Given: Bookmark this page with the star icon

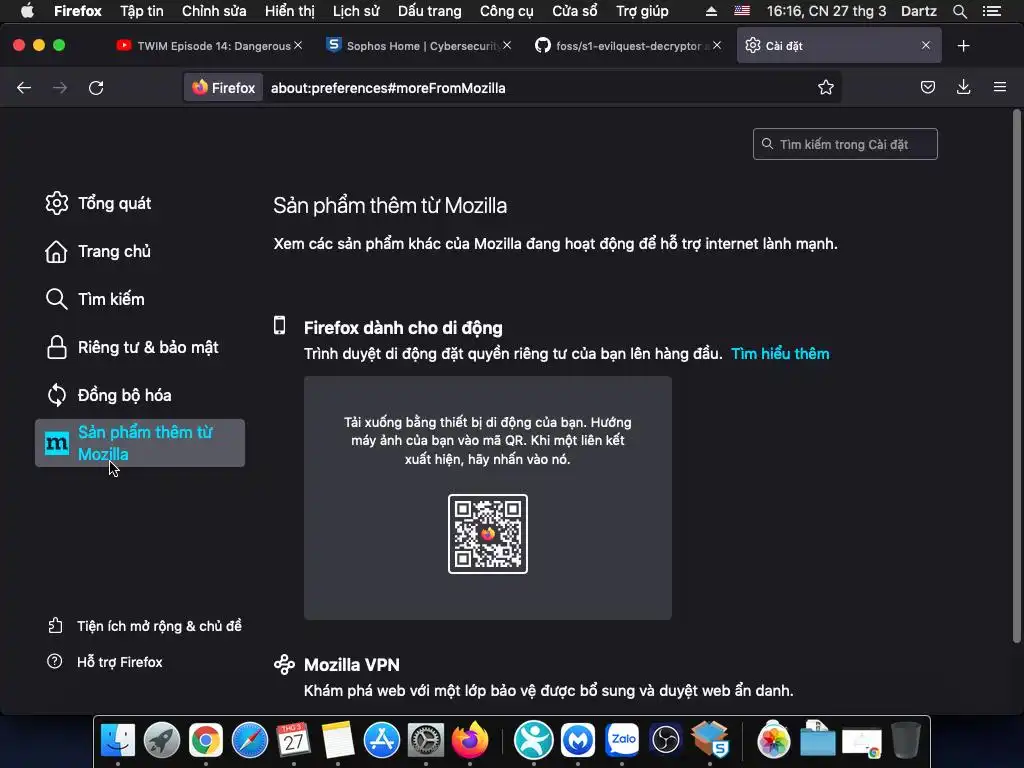Looking at the screenshot, I should tap(825, 88).
